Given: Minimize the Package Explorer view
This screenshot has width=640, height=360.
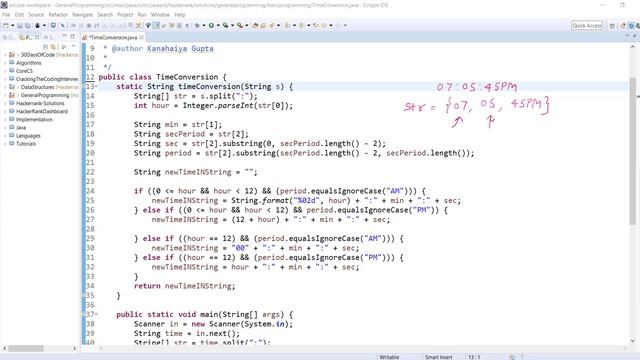Looking at the screenshot, I should pos(64,37).
